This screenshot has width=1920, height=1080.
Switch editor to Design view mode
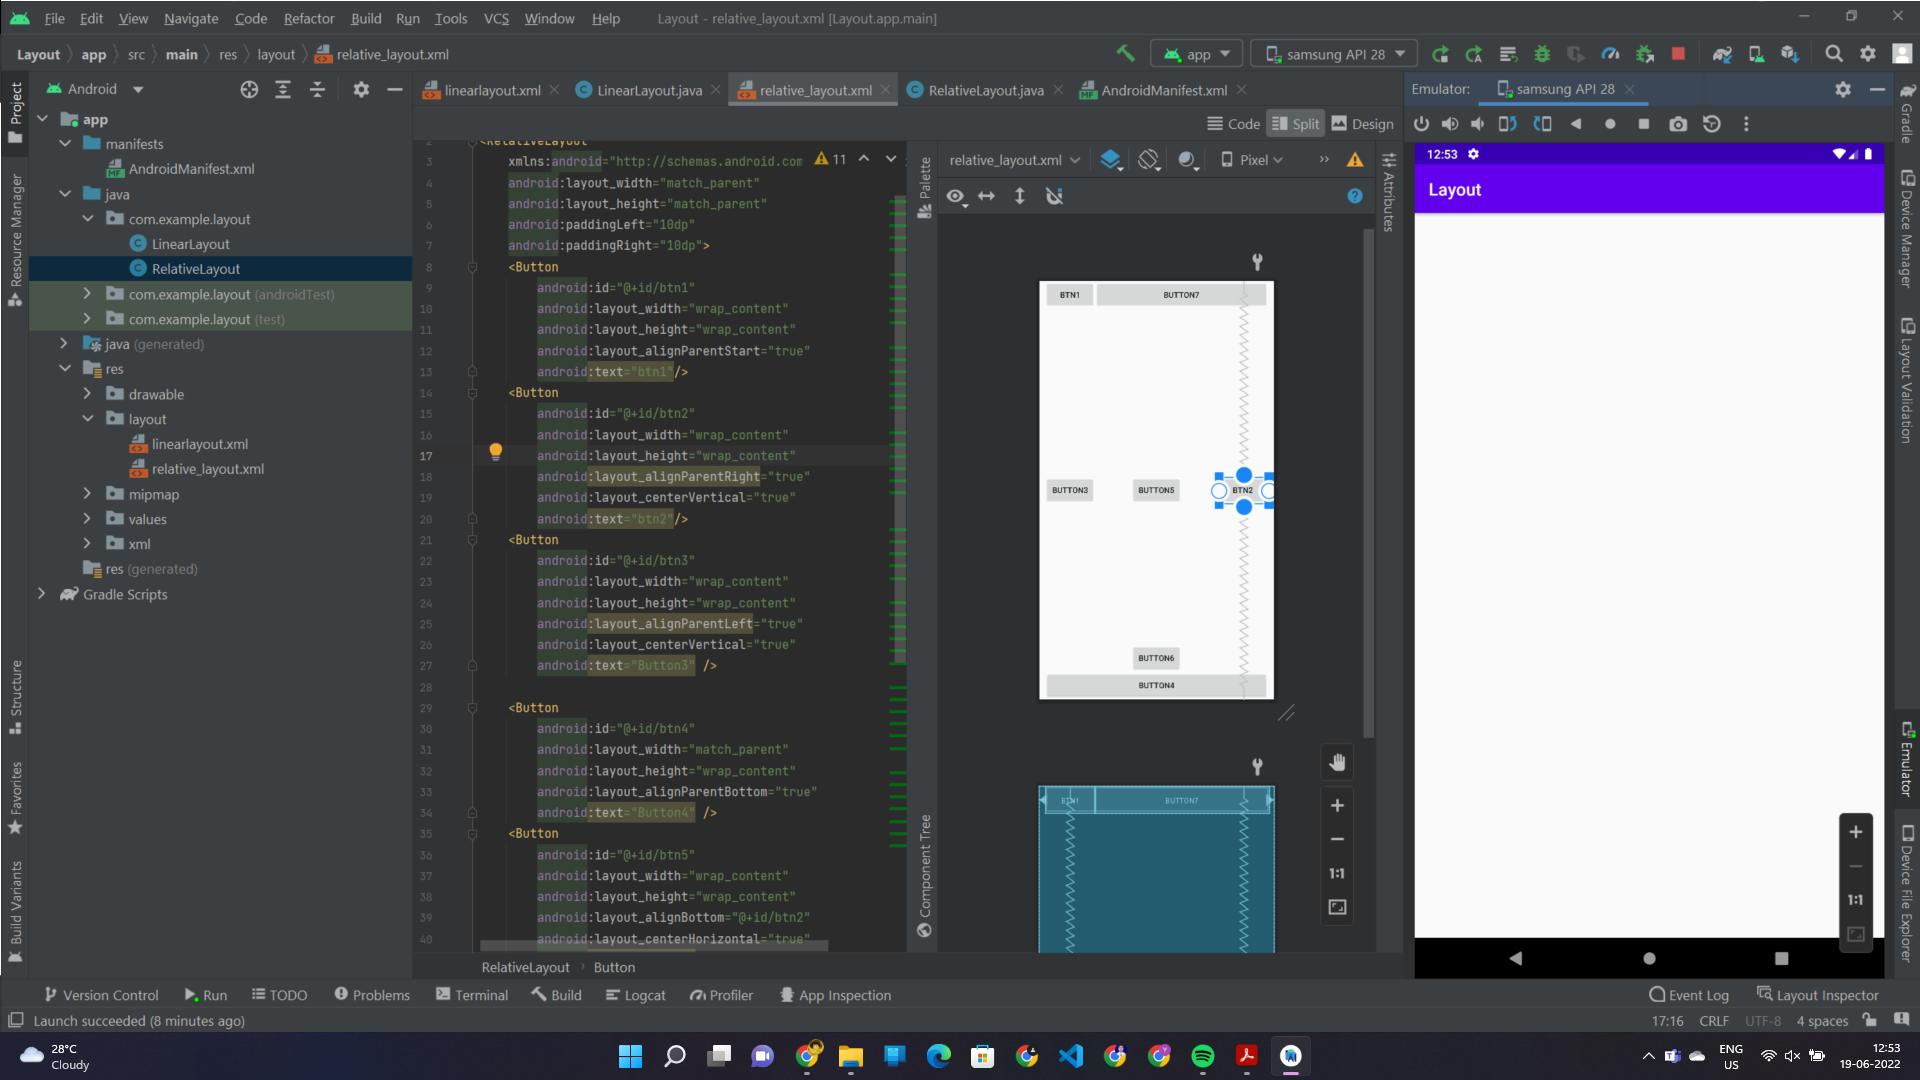click(x=1362, y=124)
